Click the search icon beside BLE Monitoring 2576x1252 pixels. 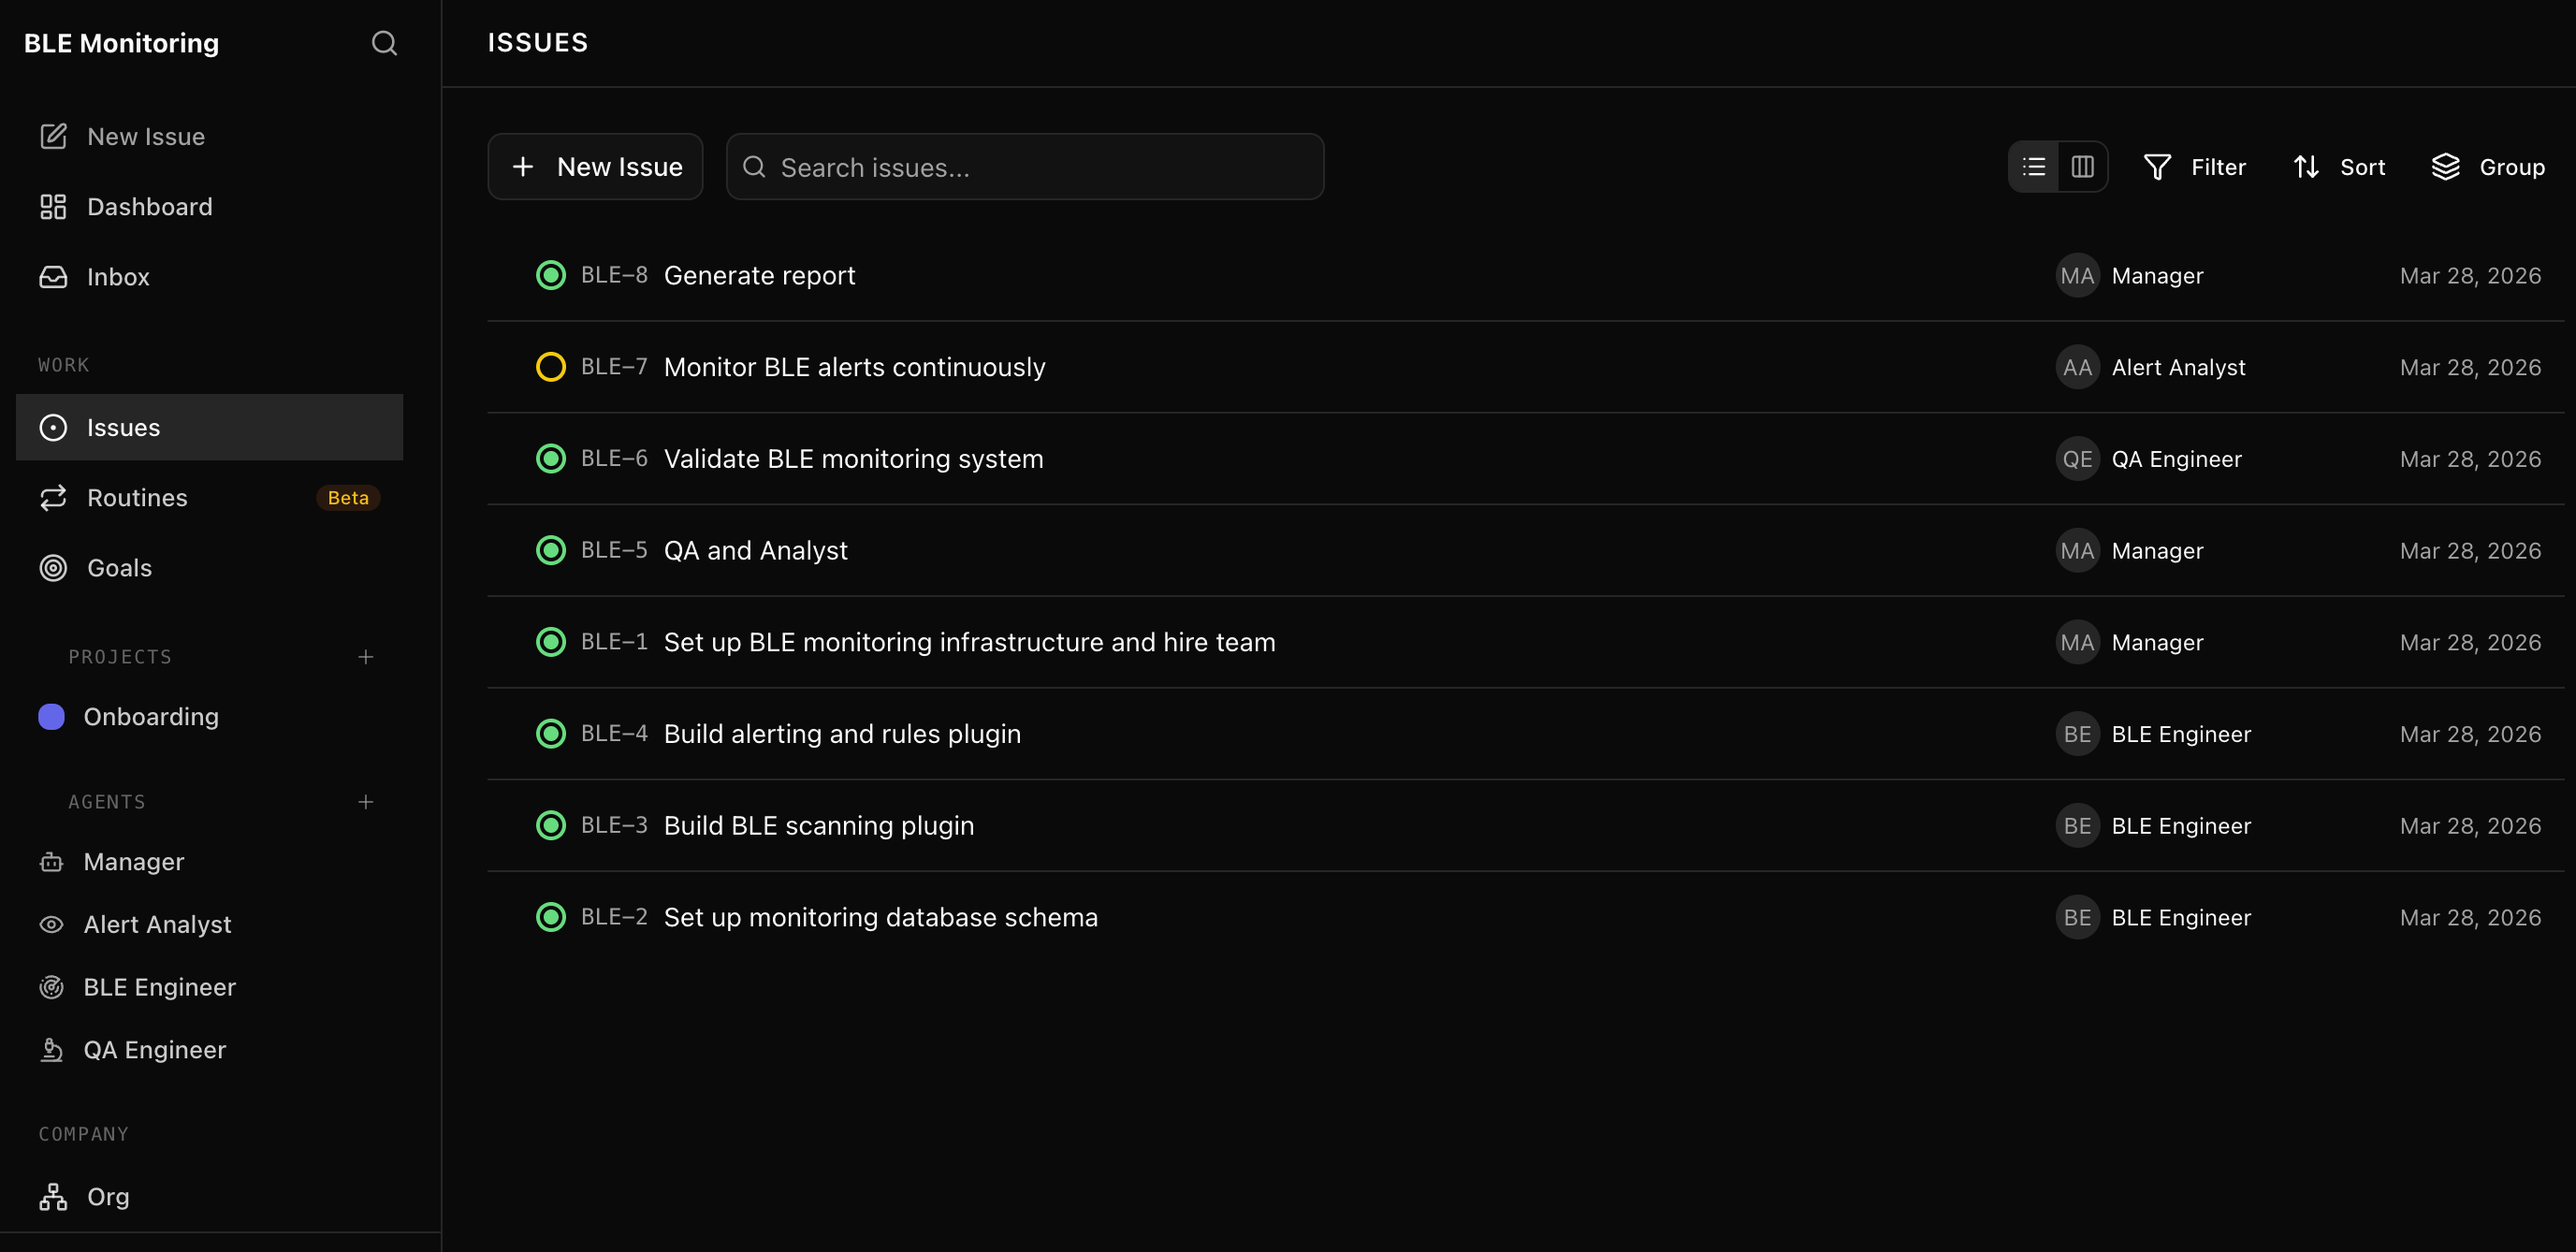click(384, 43)
